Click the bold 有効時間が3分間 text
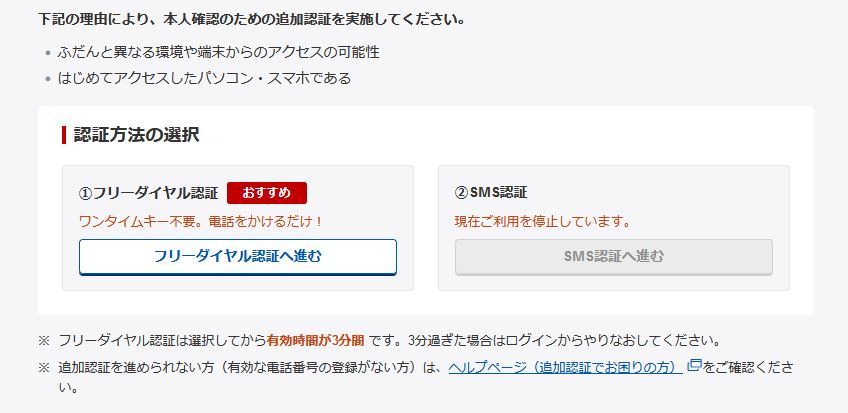The width and height of the screenshot is (848, 413). coord(315,340)
